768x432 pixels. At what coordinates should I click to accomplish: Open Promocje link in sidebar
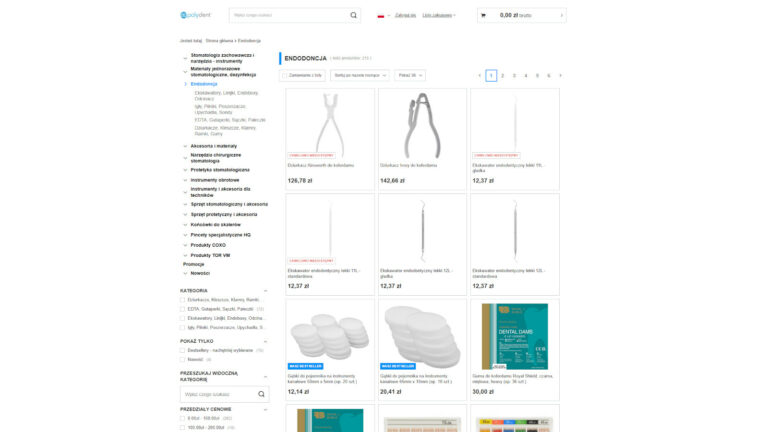tap(193, 264)
